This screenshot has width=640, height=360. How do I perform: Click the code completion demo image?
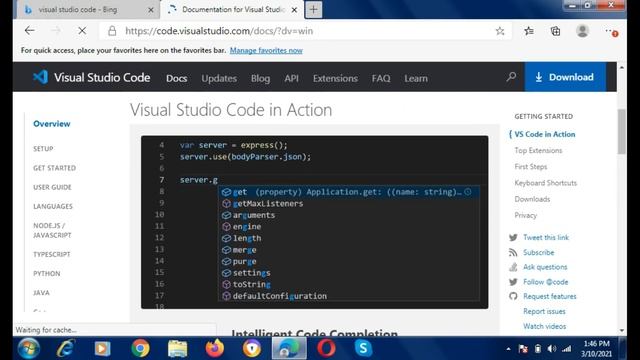tap(315, 222)
